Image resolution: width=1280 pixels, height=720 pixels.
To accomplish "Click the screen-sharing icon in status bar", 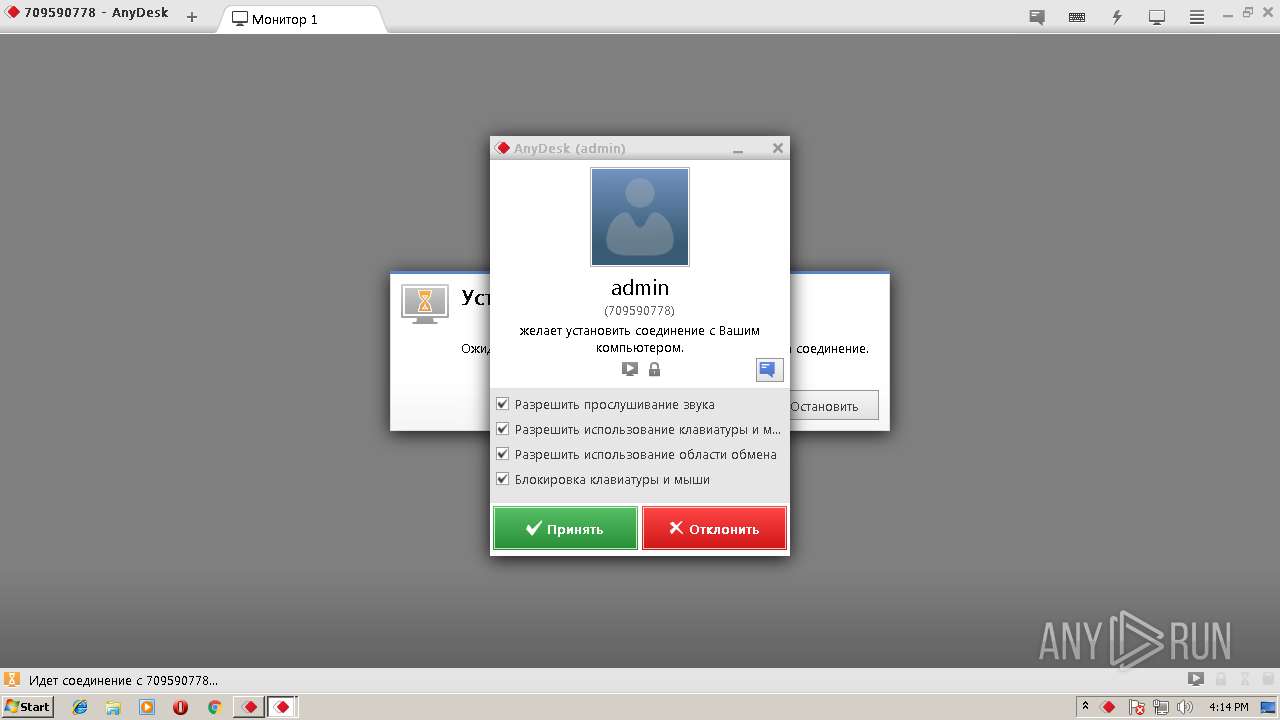I will point(1196,679).
